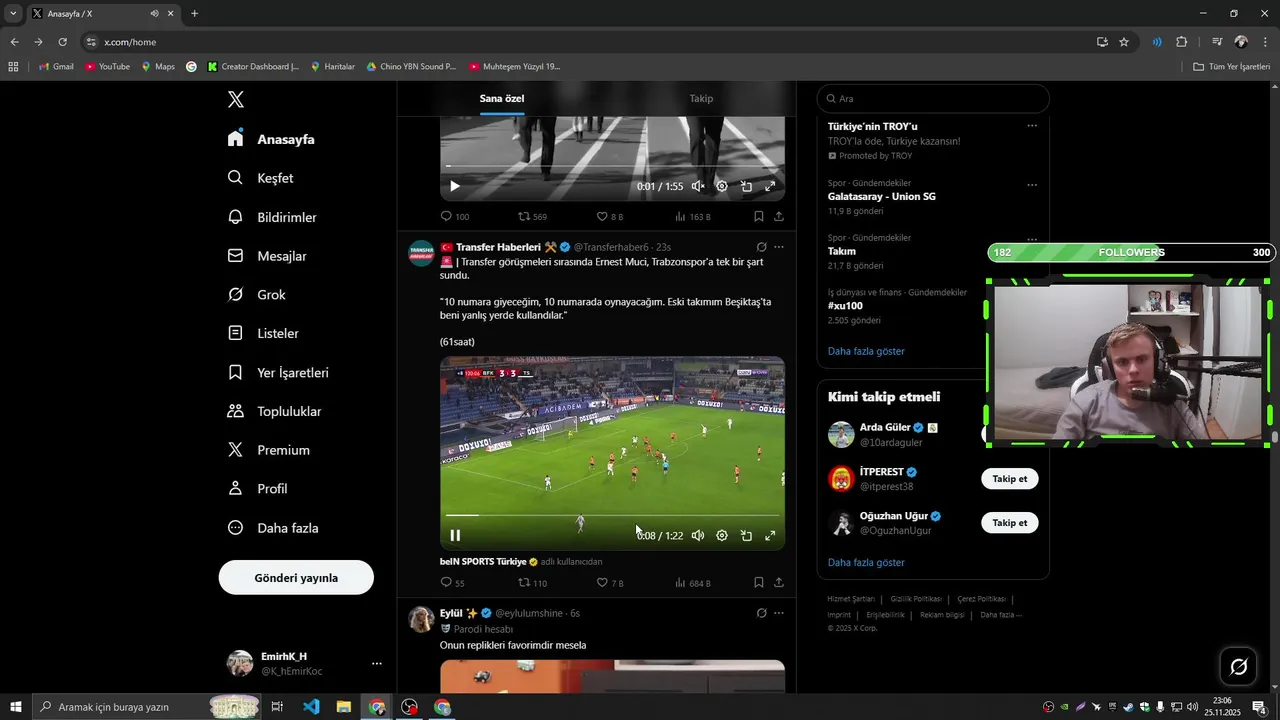Open more options on Transfer Haberleri post
The height and width of the screenshot is (720, 1280).
click(x=779, y=247)
